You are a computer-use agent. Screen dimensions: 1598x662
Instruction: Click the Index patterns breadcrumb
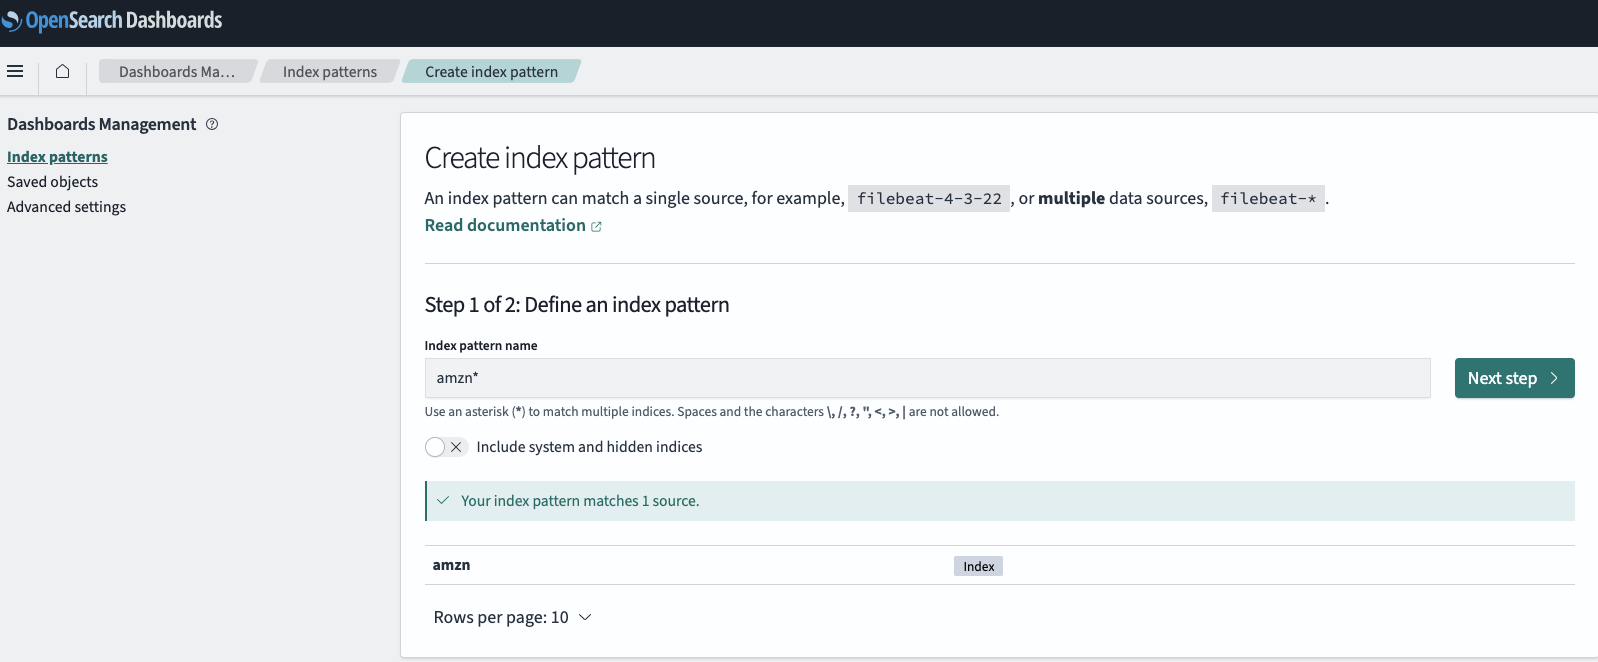[x=330, y=72]
